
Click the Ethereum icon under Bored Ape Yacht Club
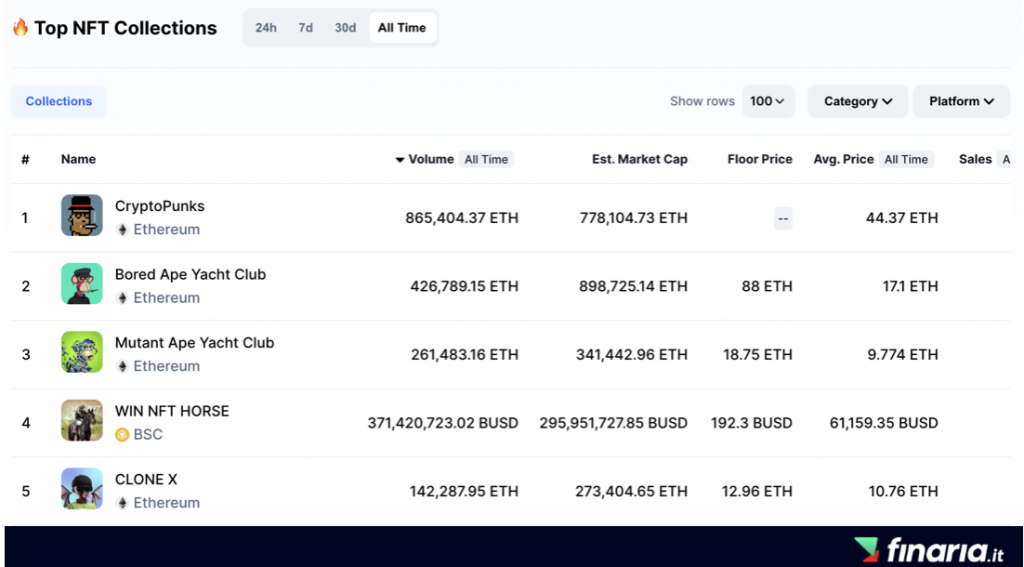122,298
